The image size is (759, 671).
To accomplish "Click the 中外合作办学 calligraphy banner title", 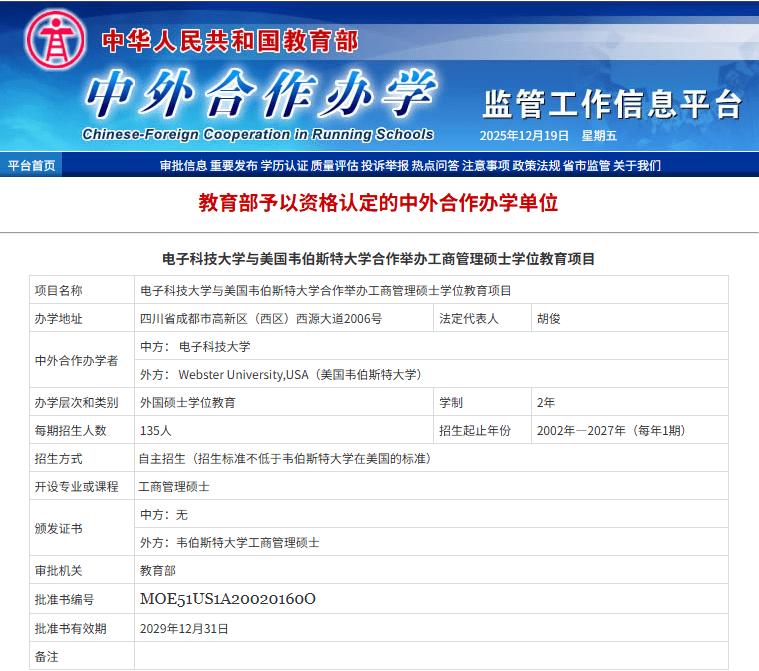I will pos(261,94).
